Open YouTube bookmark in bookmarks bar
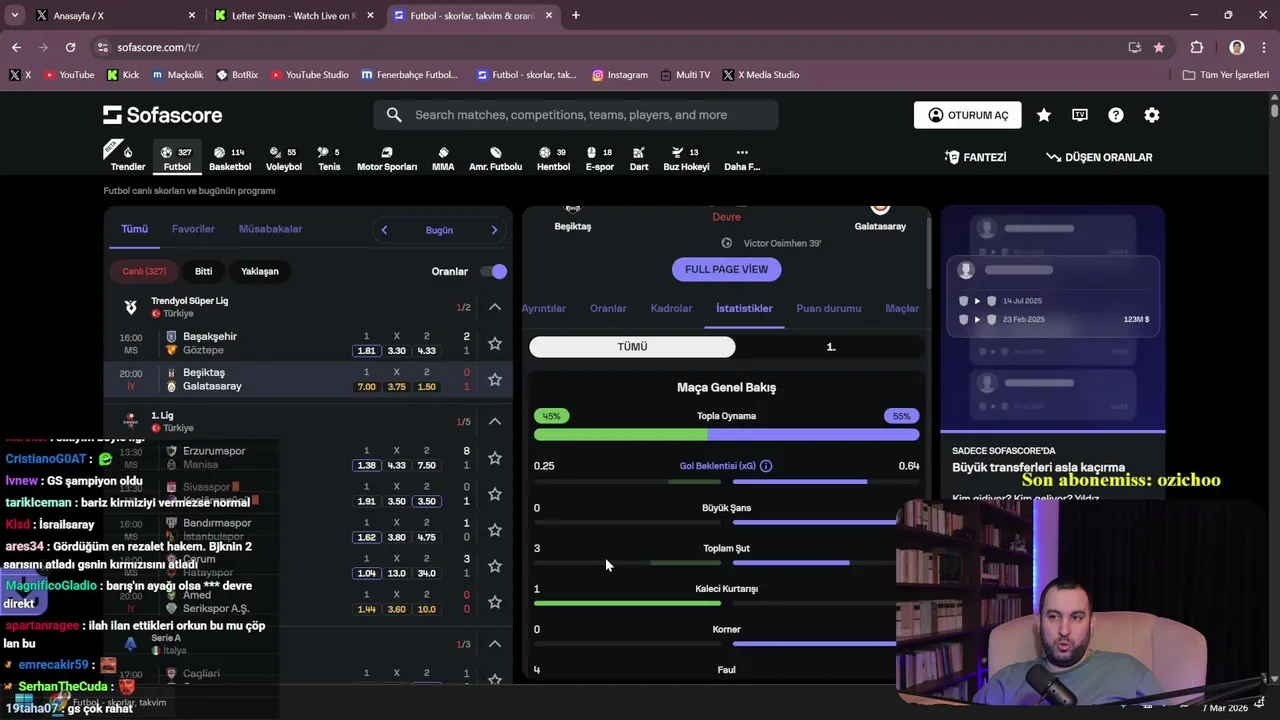1280x720 pixels. point(69,75)
